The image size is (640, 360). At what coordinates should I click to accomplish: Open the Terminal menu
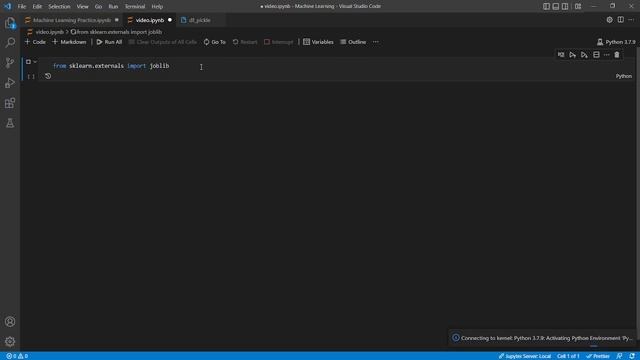(x=135, y=7)
